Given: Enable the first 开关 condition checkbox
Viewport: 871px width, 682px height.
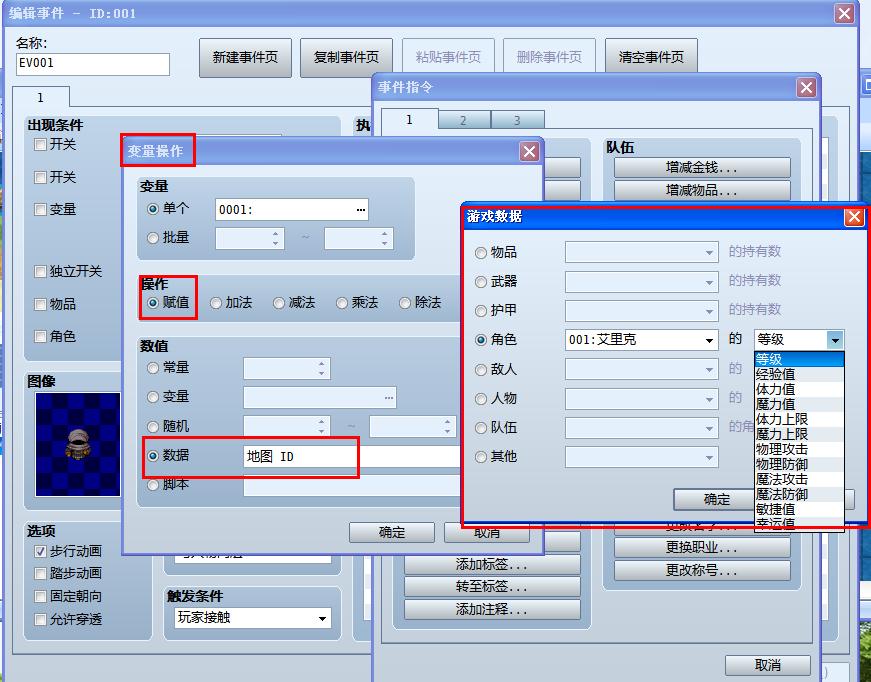Looking at the screenshot, I should point(40,145).
